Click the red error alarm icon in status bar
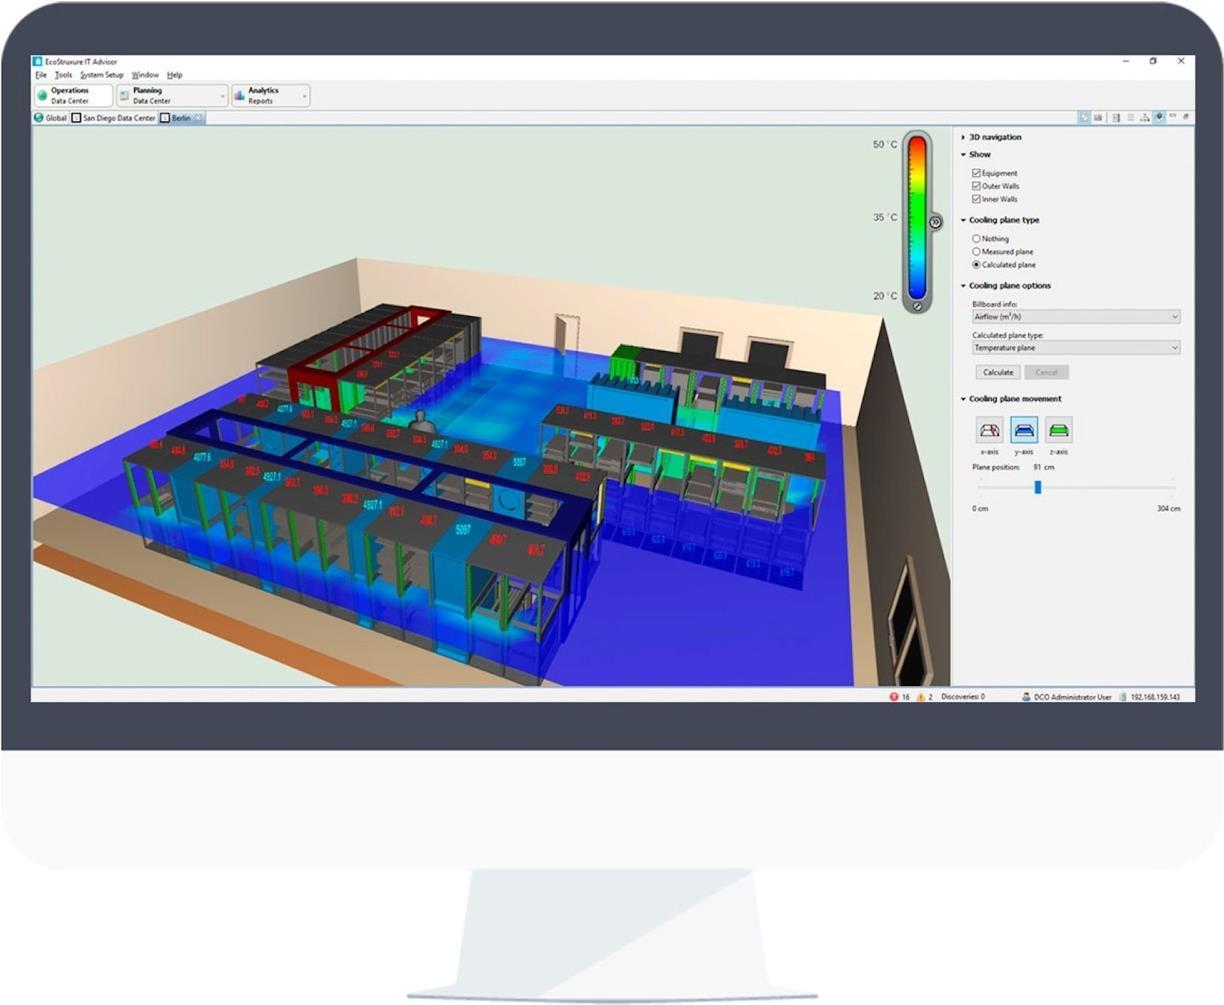The width and height of the screenshot is (1224, 1005). (x=894, y=697)
